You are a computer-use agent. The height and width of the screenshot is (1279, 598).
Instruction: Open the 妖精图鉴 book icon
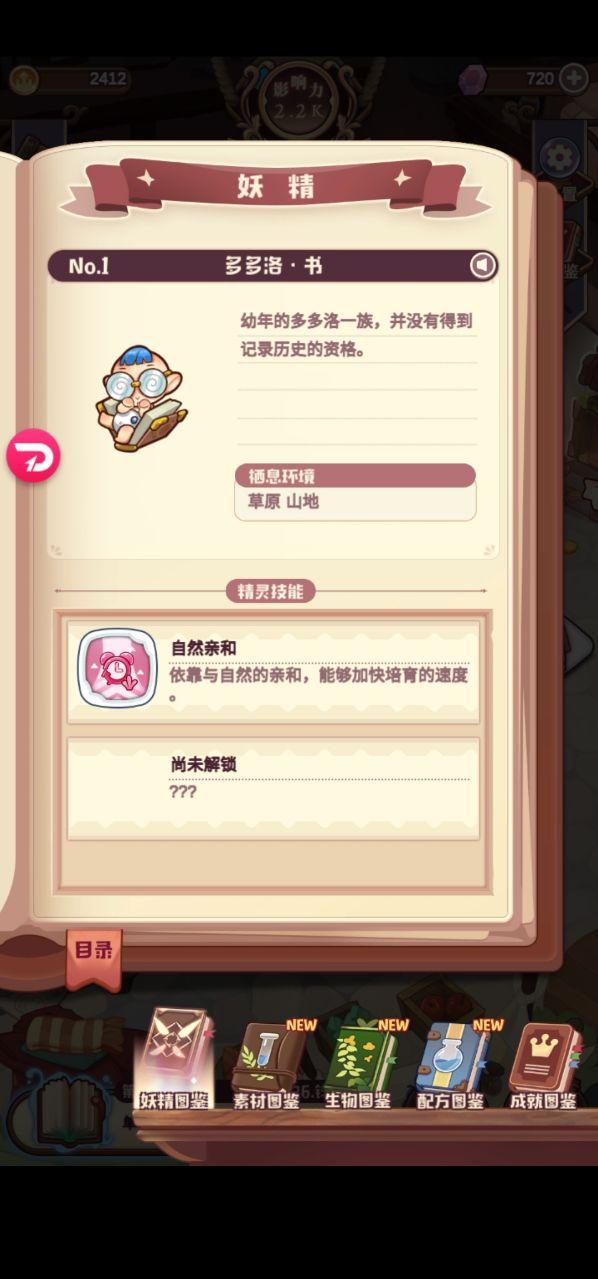coord(174,1060)
